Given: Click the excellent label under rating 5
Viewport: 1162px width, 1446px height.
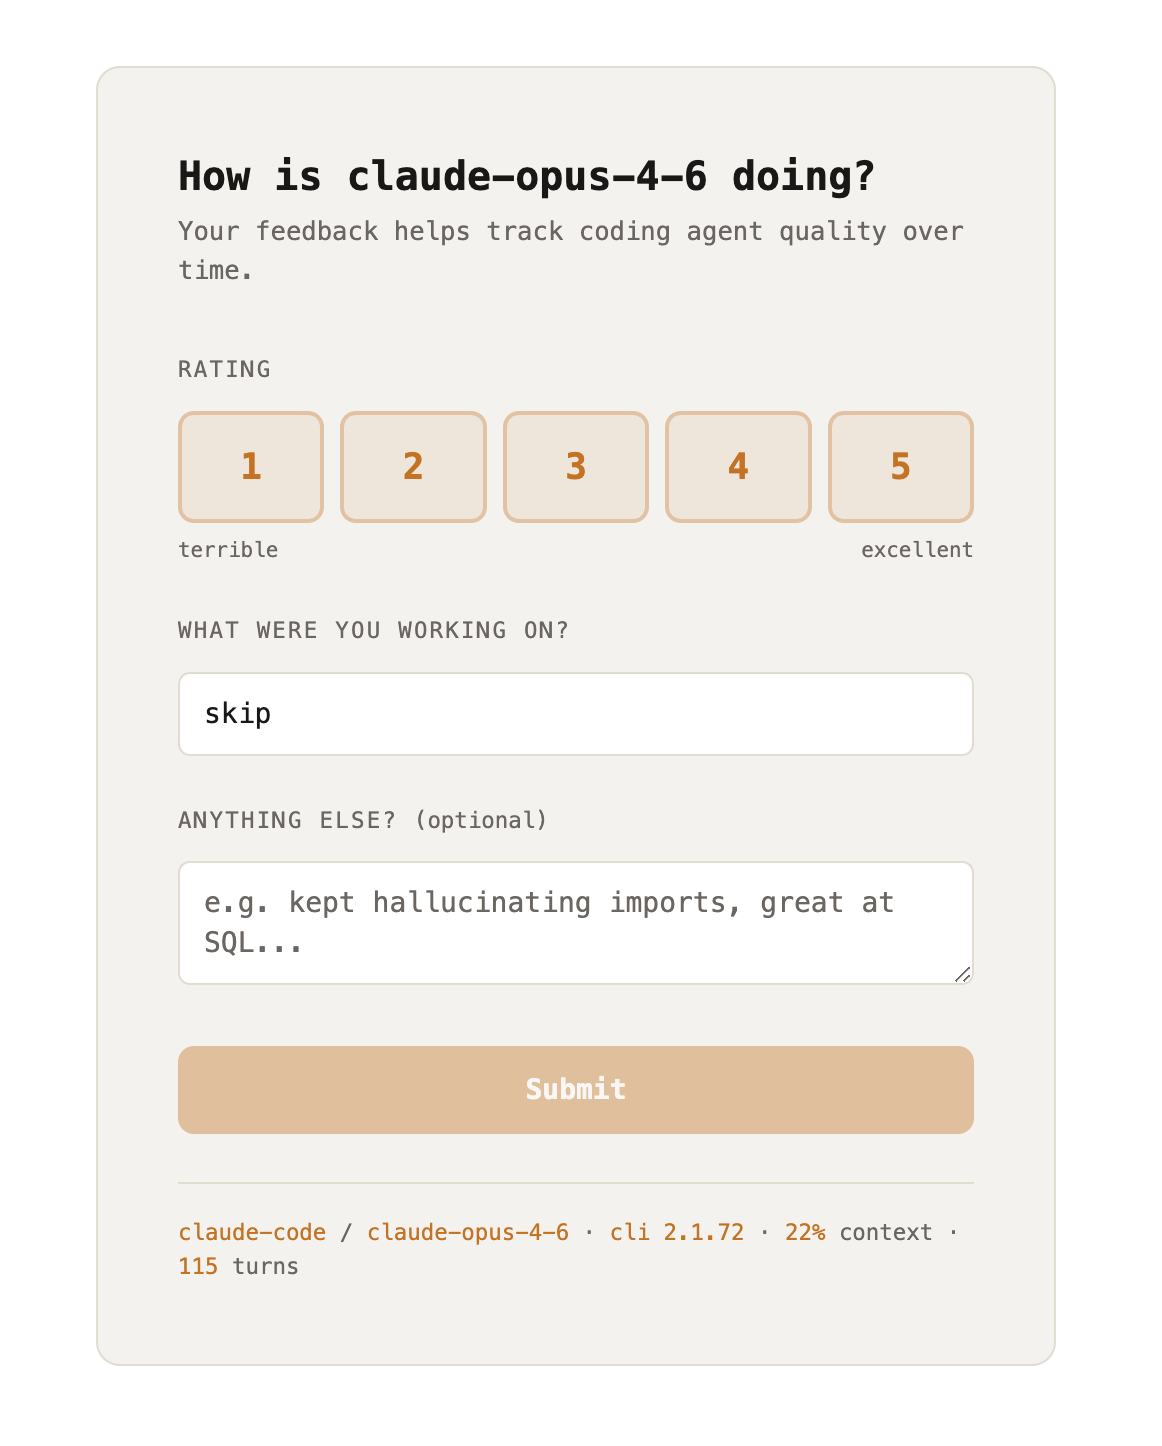Looking at the screenshot, I should pos(916,548).
